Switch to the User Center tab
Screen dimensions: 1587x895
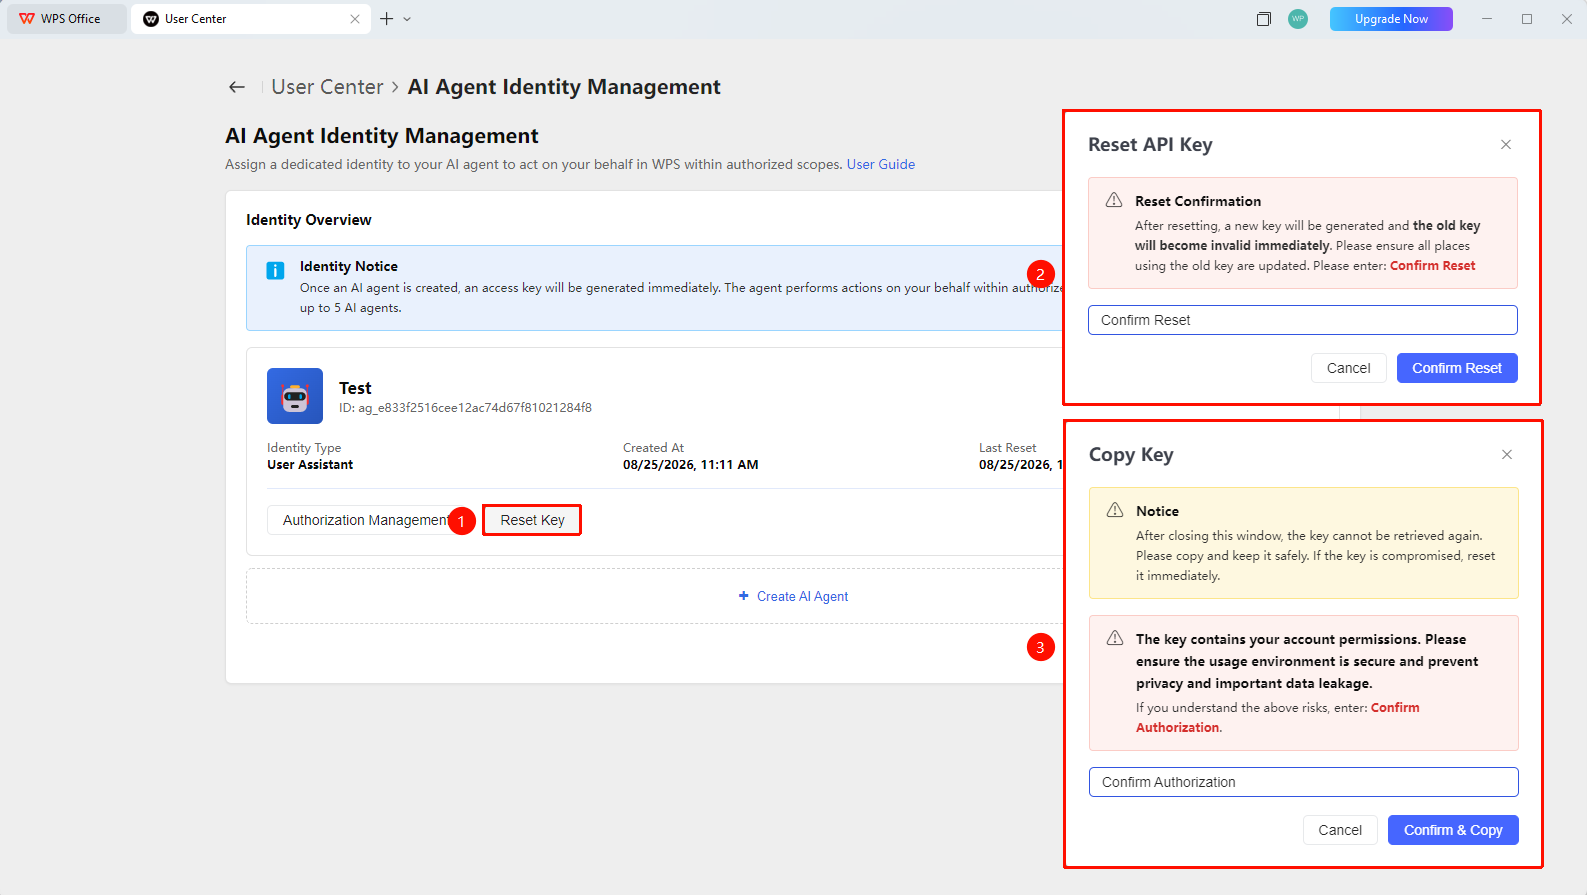(x=250, y=19)
